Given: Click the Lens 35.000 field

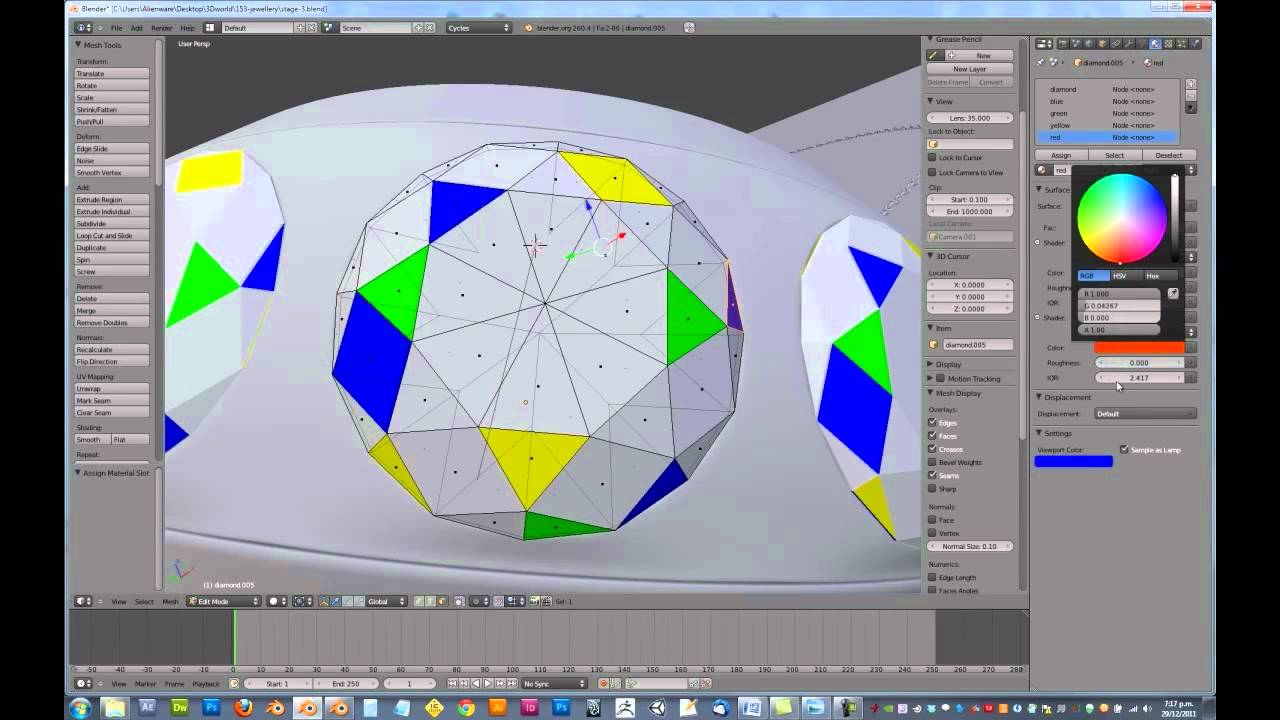Looking at the screenshot, I should coord(970,118).
